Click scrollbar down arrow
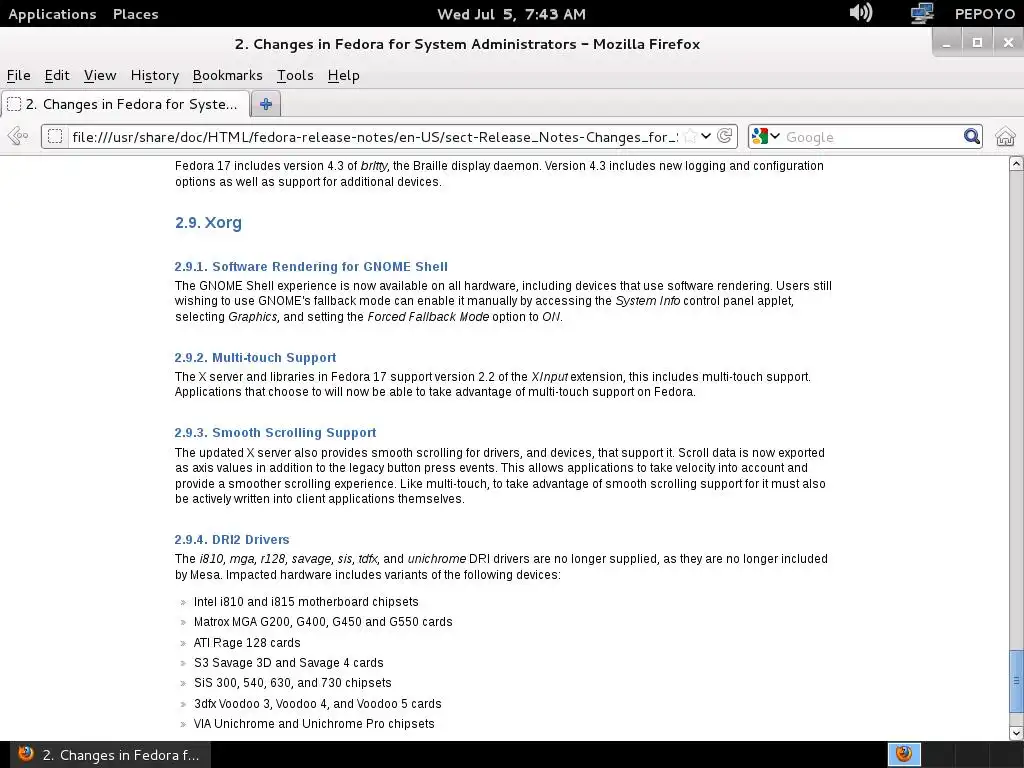 (1016, 733)
